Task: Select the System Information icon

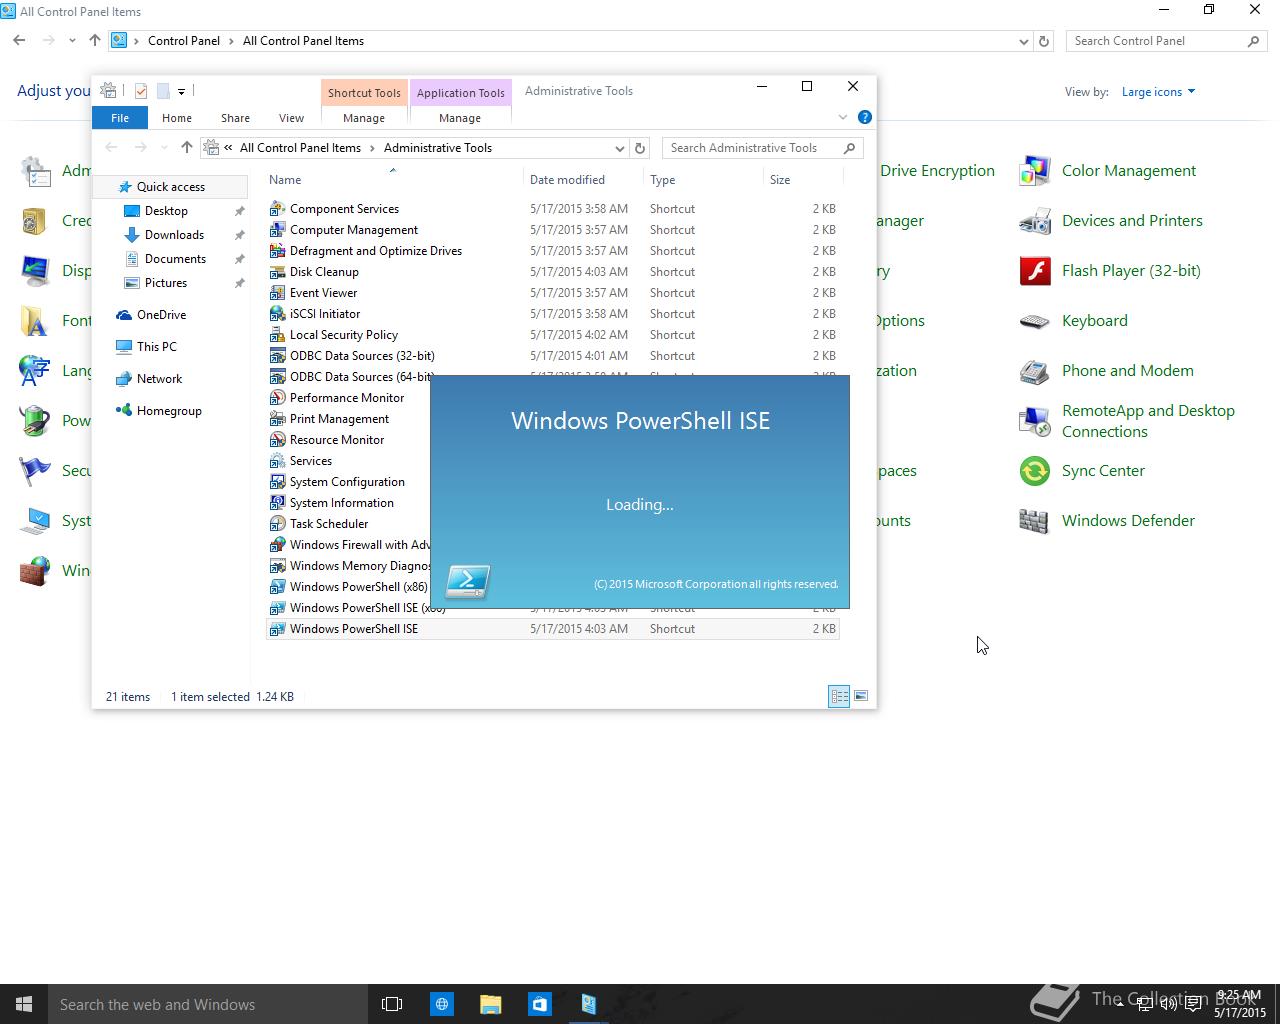Action: pos(277,503)
